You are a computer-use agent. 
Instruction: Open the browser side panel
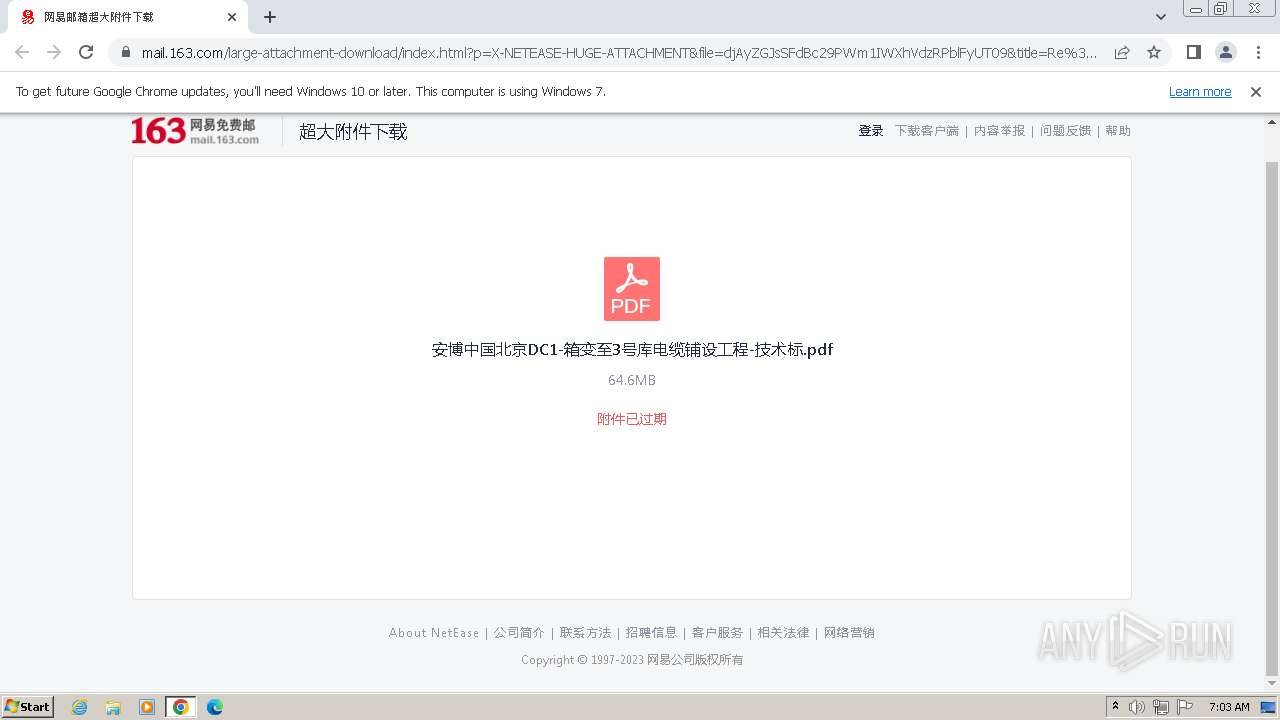click(1194, 52)
